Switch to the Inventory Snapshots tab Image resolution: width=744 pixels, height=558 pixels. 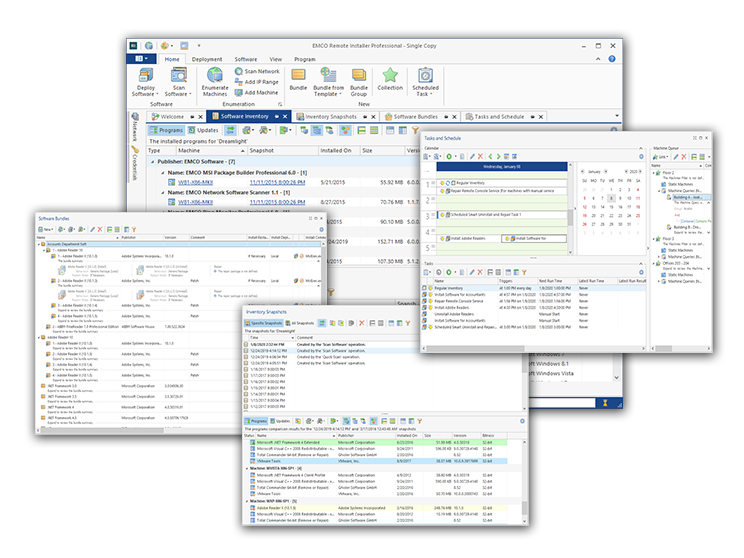(333, 117)
